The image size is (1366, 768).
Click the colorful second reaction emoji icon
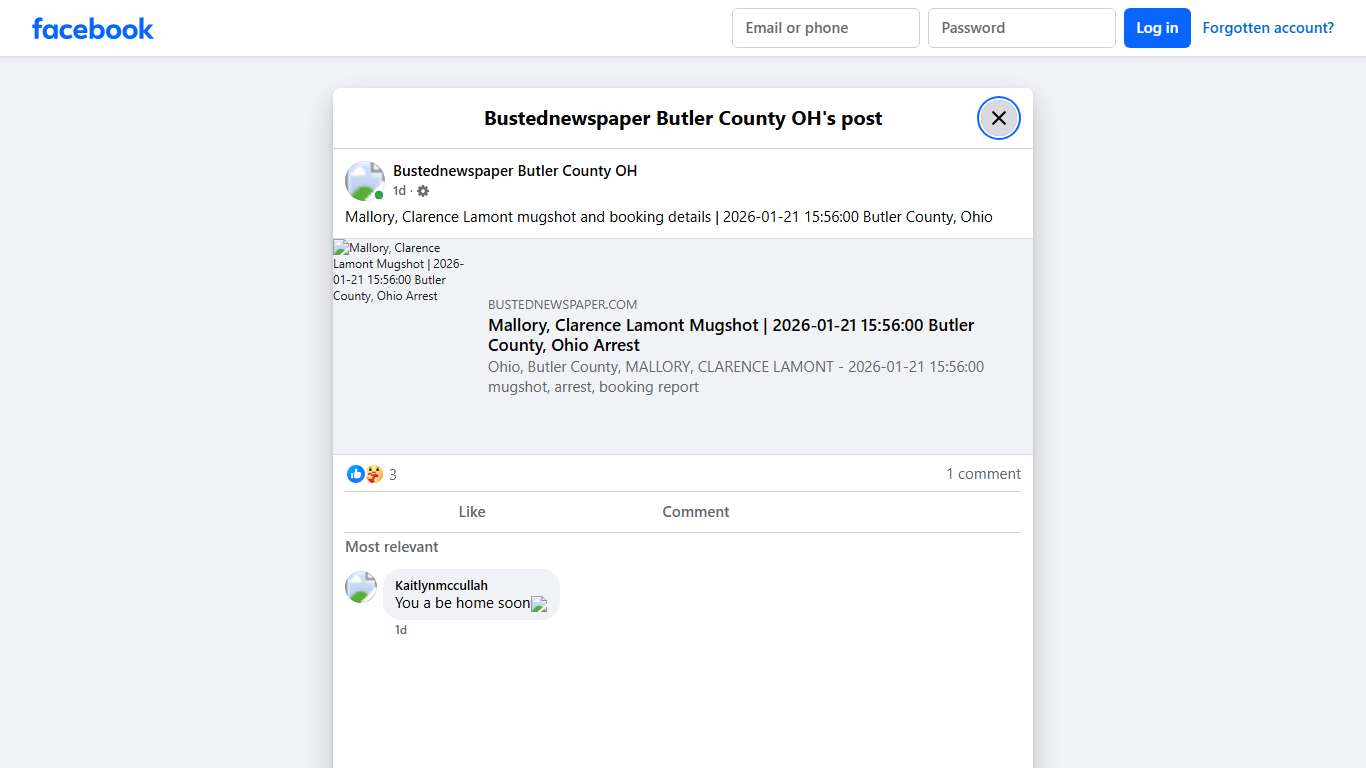(x=373, y=474)
